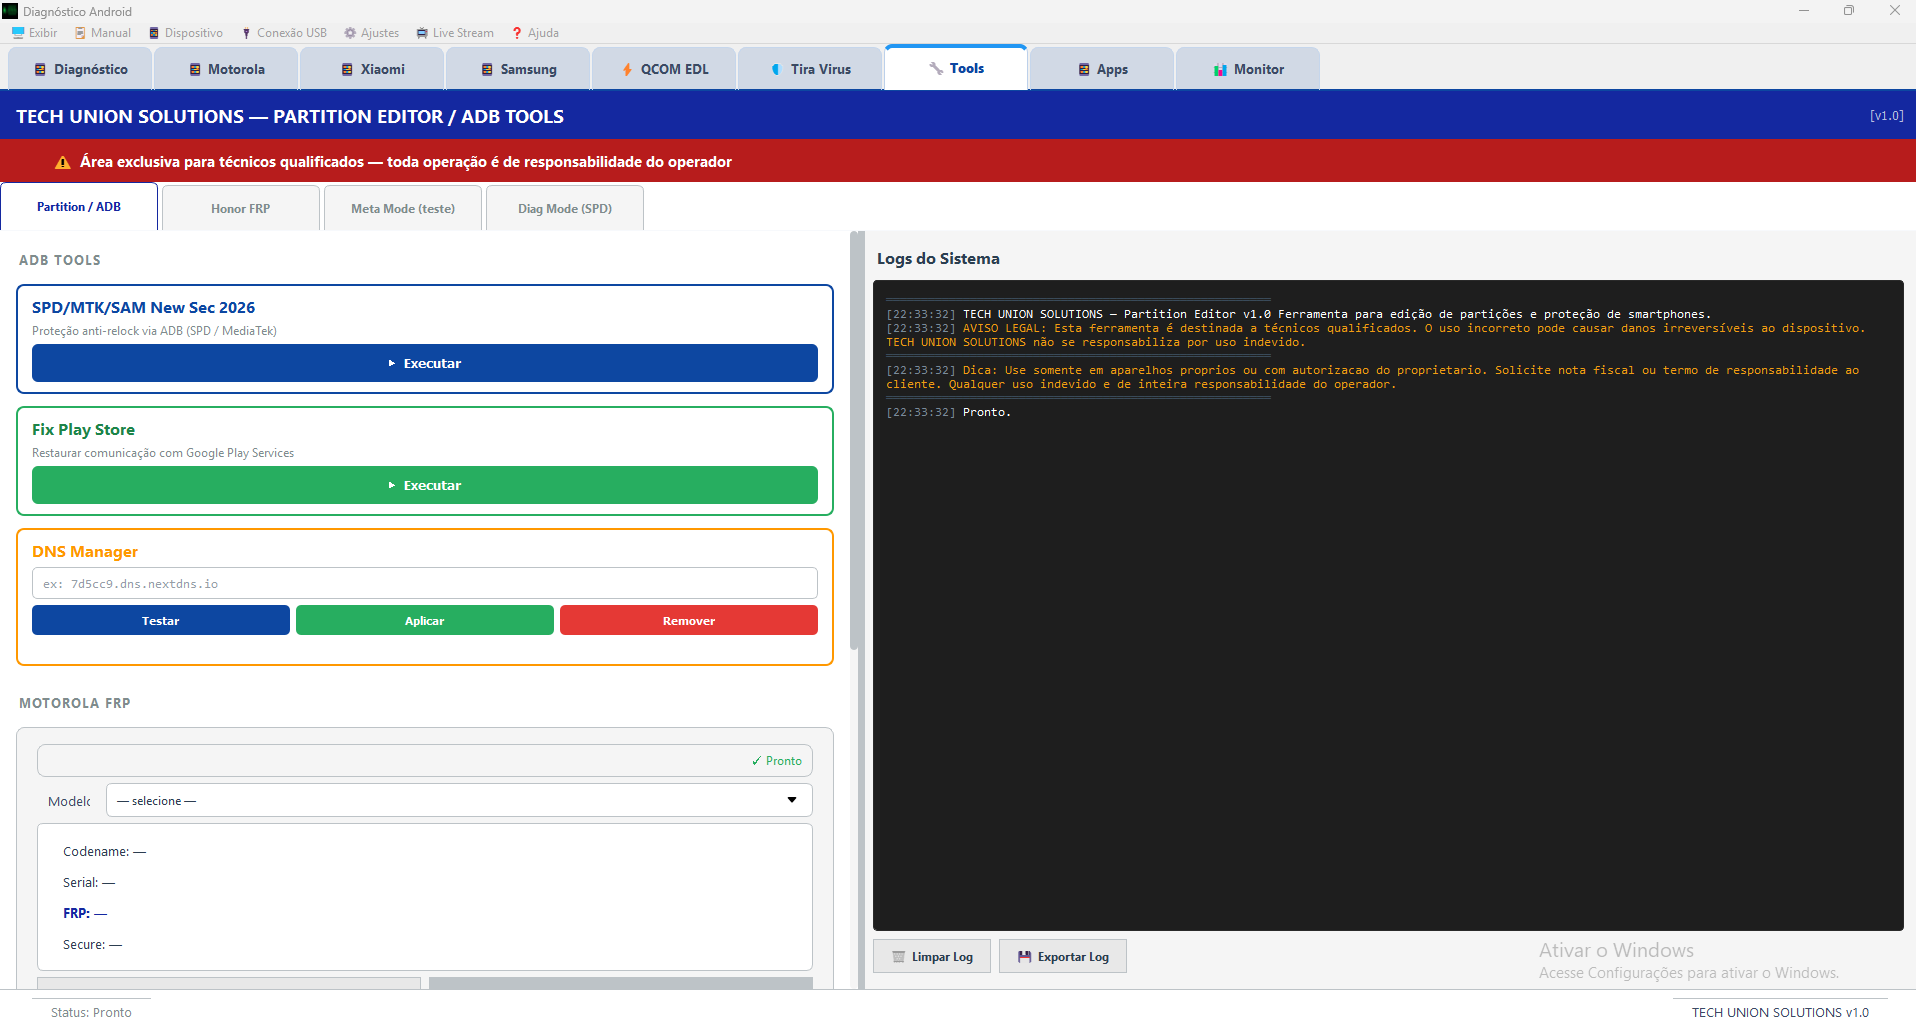Image resolution: width=1916 pixels, height=1021 pixels.
Task: Click the Motorola FRP Pronto status field
Action: 425,760
